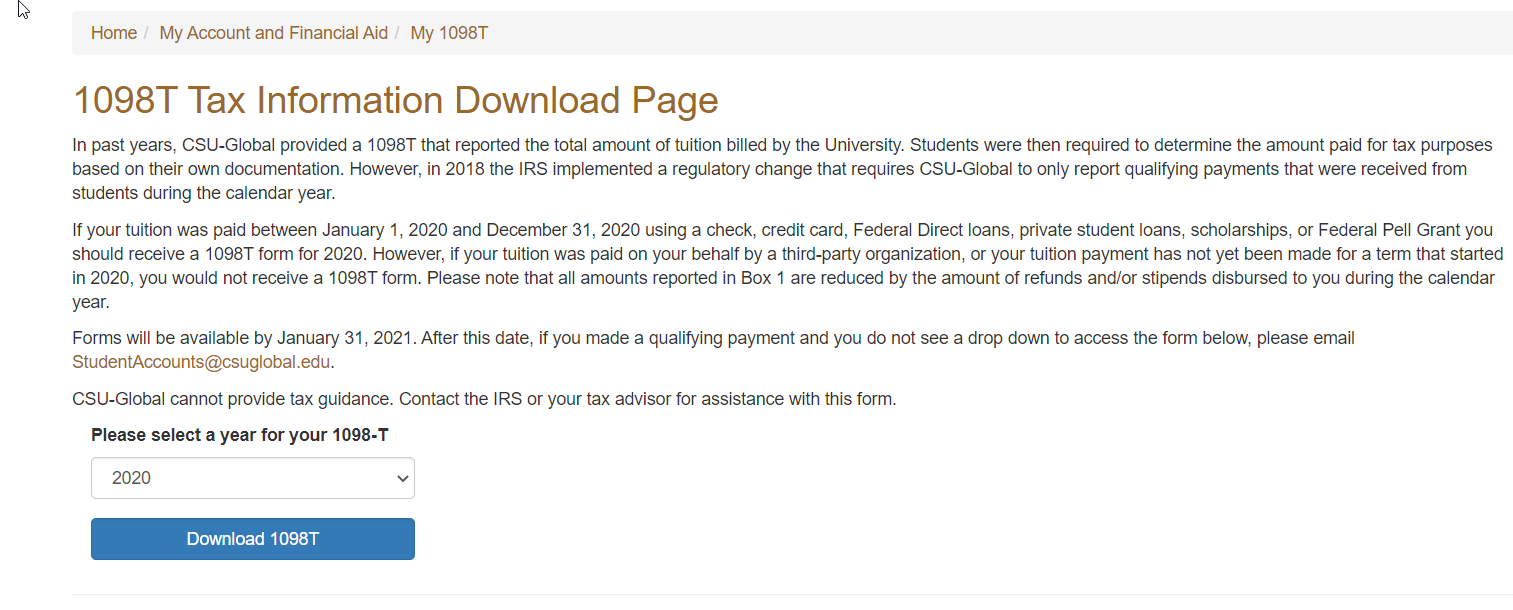Click the My 1098T breadcrumb item
The image size is (1513, 610).
point(449,33)
